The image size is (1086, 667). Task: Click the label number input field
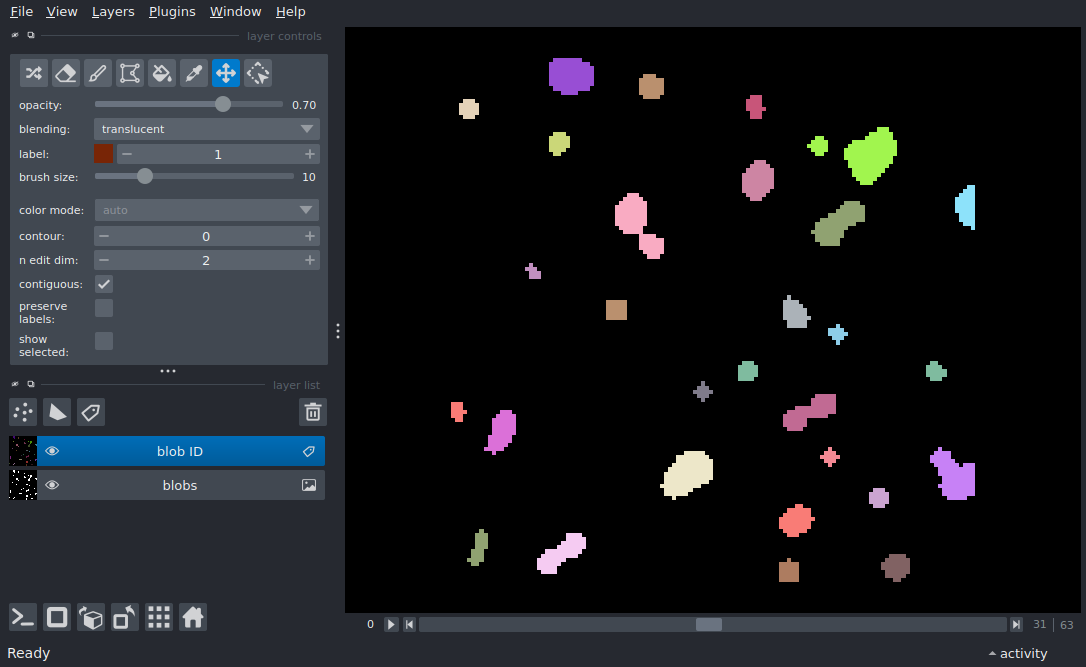[x=218, y=154]
